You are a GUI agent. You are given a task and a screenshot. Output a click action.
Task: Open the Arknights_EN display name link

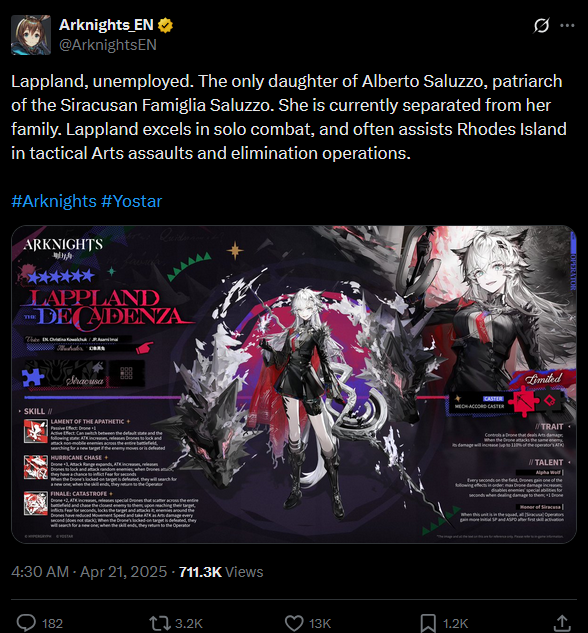(106, 25)
